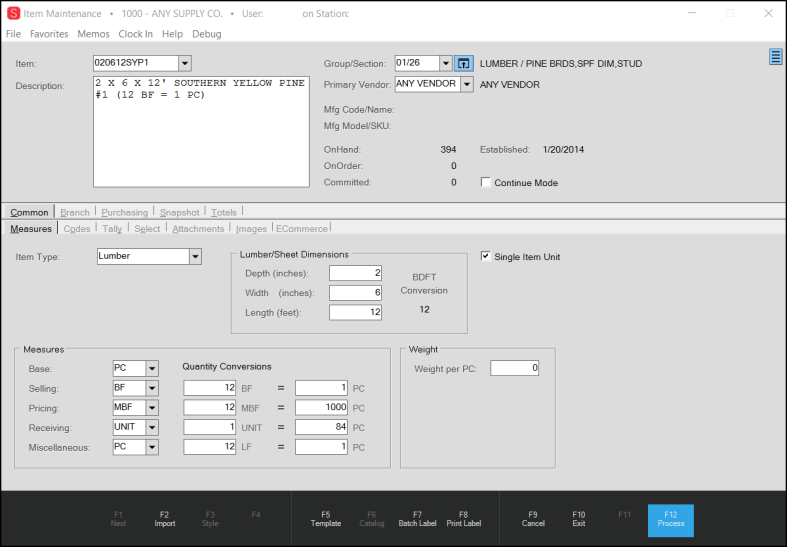787x547 pixels.
Task: Click the F7 Batch Label button
Action: pos(418,519)
